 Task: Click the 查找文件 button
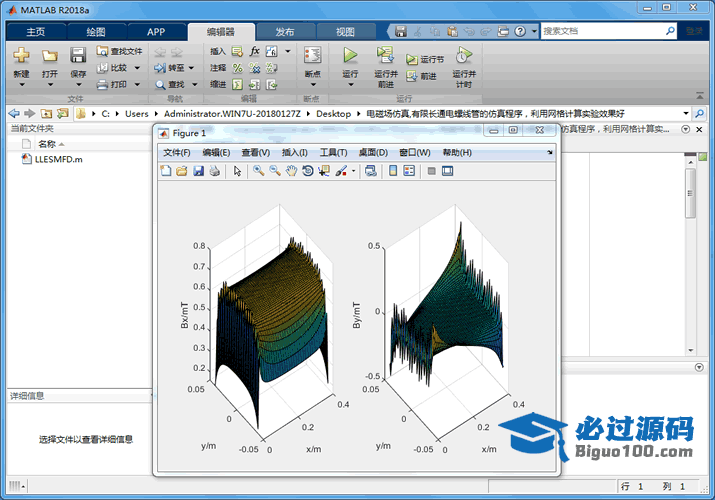(119, 51)
